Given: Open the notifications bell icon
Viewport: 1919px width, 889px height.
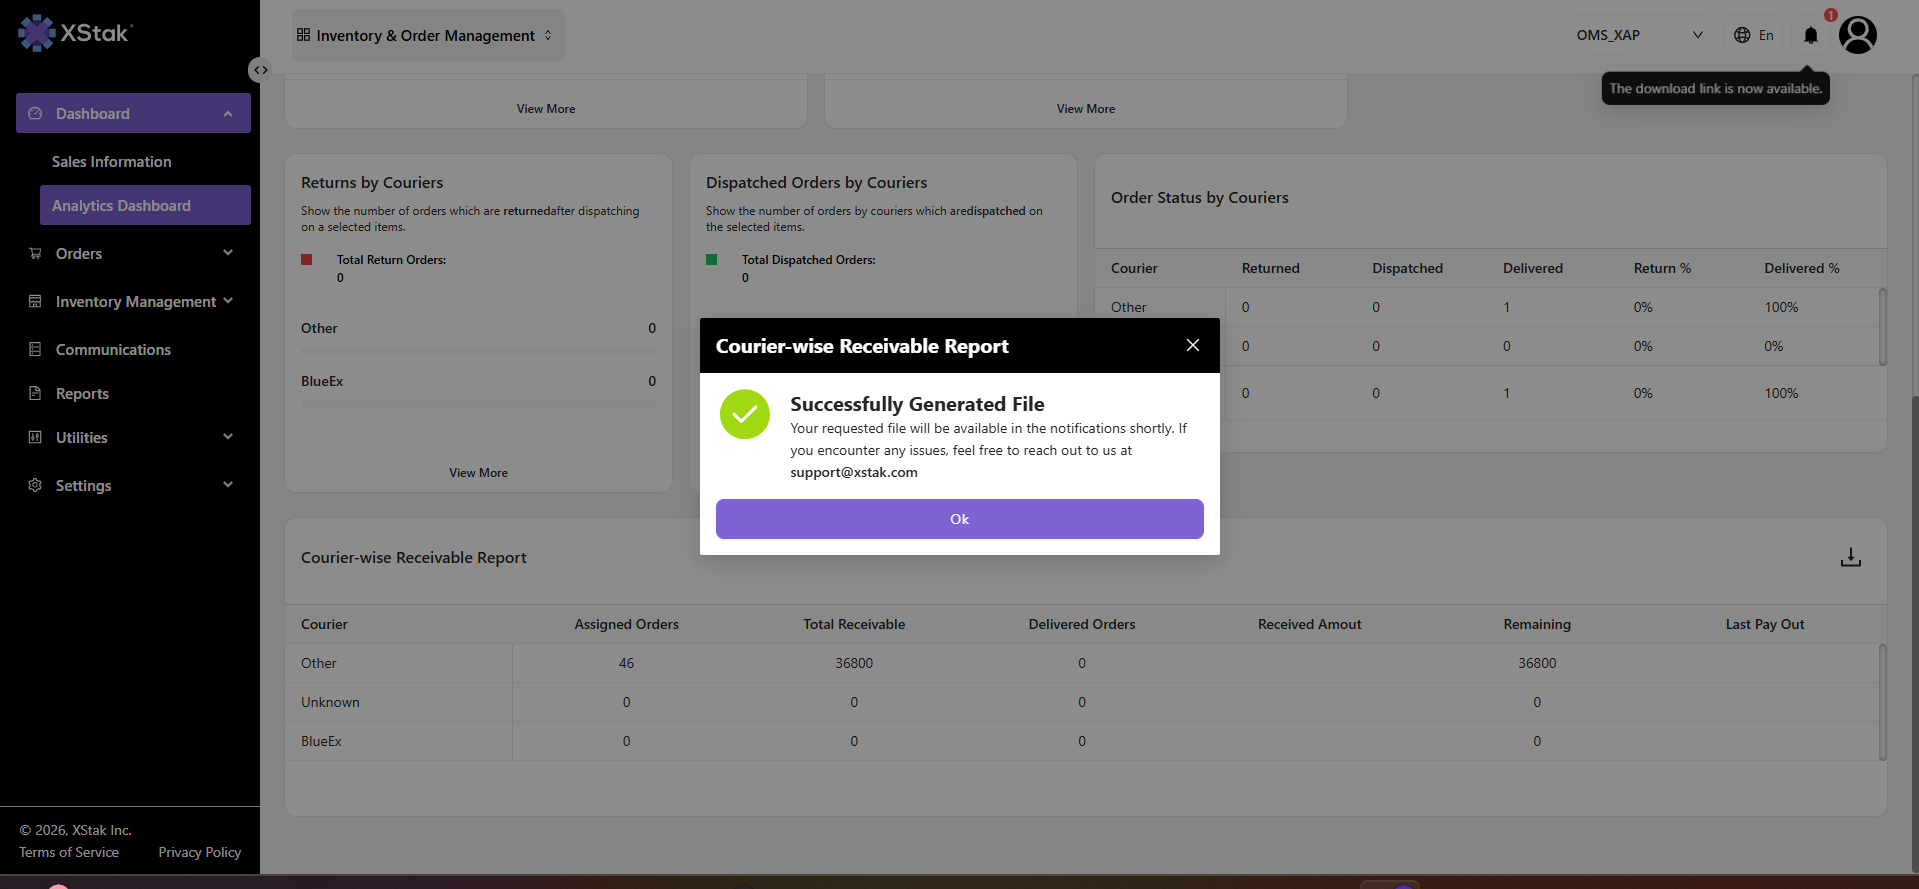Looking at the screenshot, I should [1810, 35].
